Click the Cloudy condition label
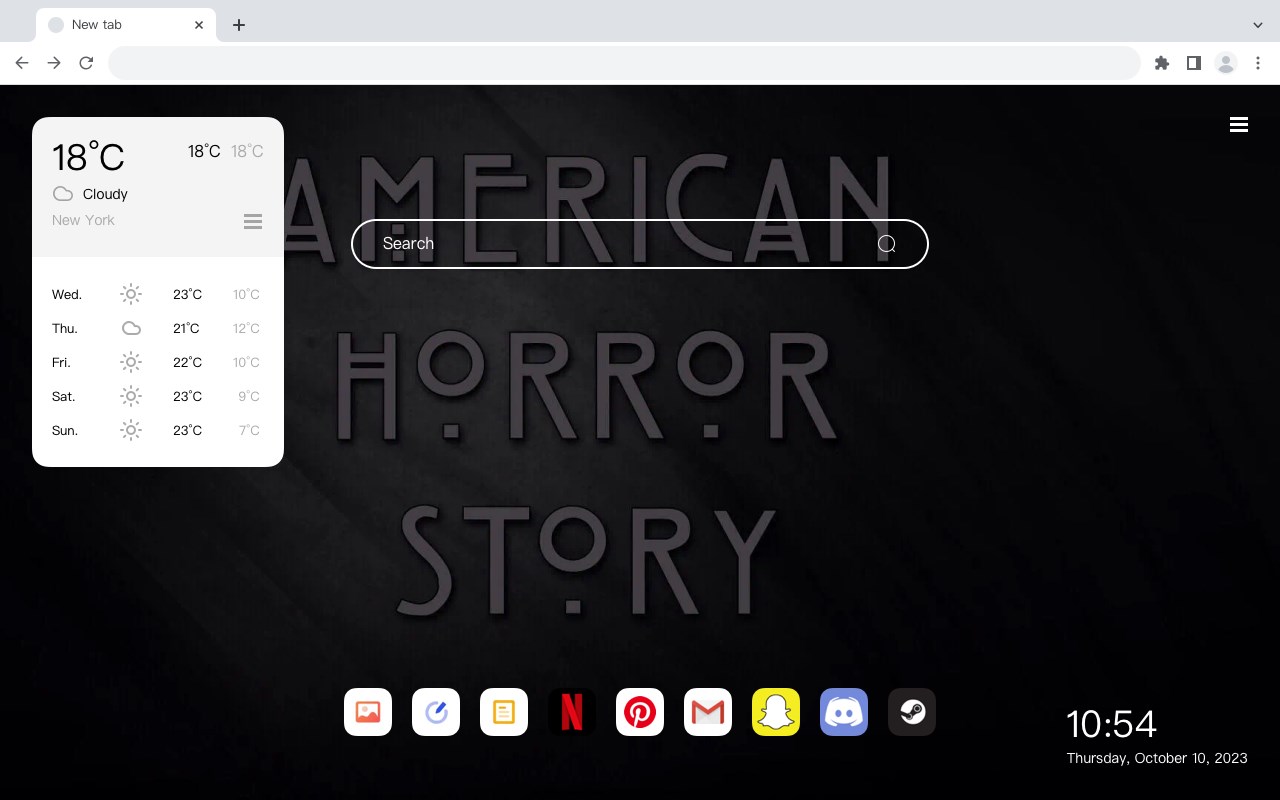 pyautogui.click(x=105, y=194)
